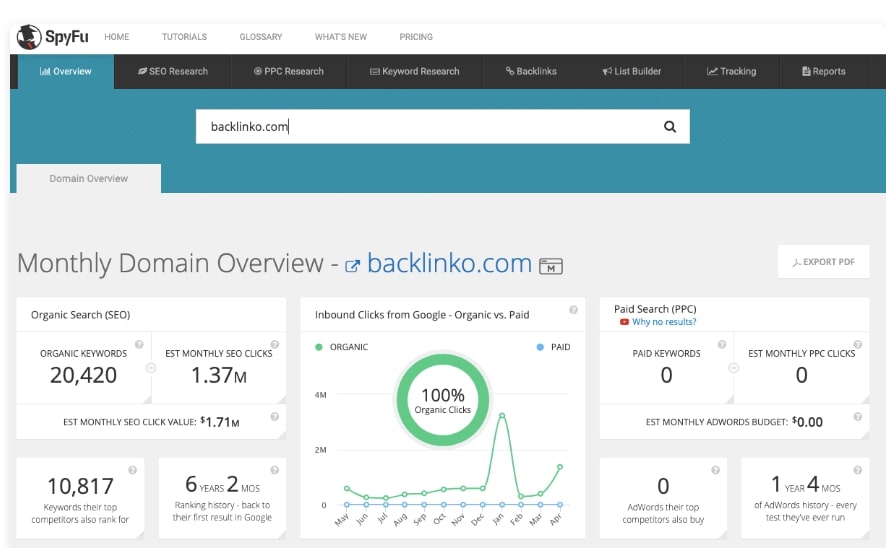Open external link icon beside backlinko.com
Screen dimensions: 886x548
pos(352,266)
